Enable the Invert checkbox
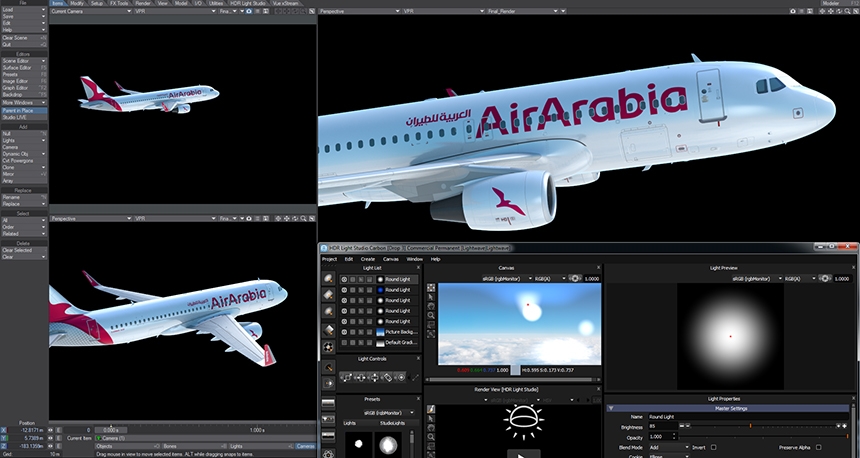The image size is (860, 458). click(714, 448)
